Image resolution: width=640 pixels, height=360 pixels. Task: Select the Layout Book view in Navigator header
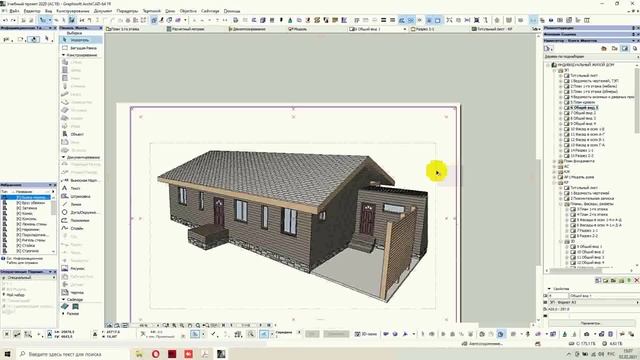coord(624,49)
